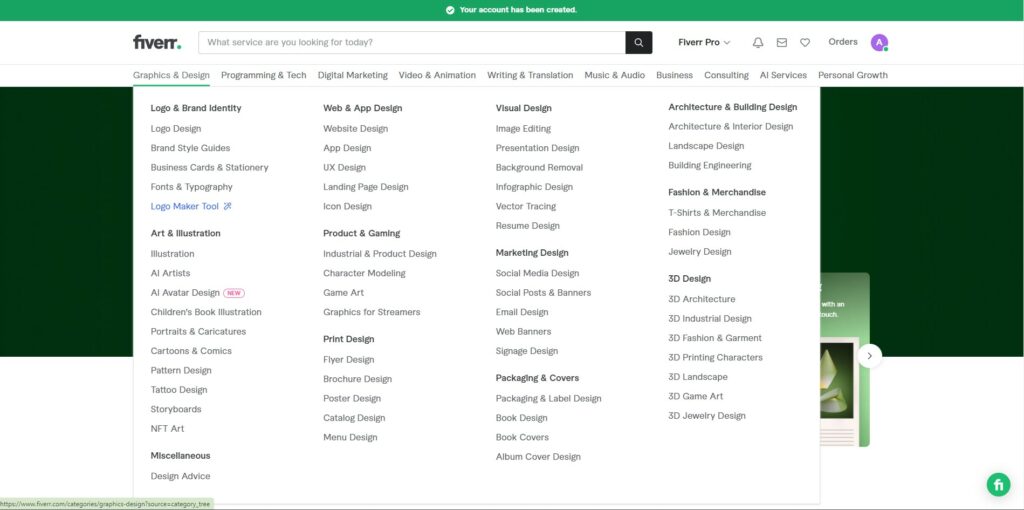Open AI Artists subcategory
Viewport: 1024px width, 510px height.
click(x=170, y=274)
